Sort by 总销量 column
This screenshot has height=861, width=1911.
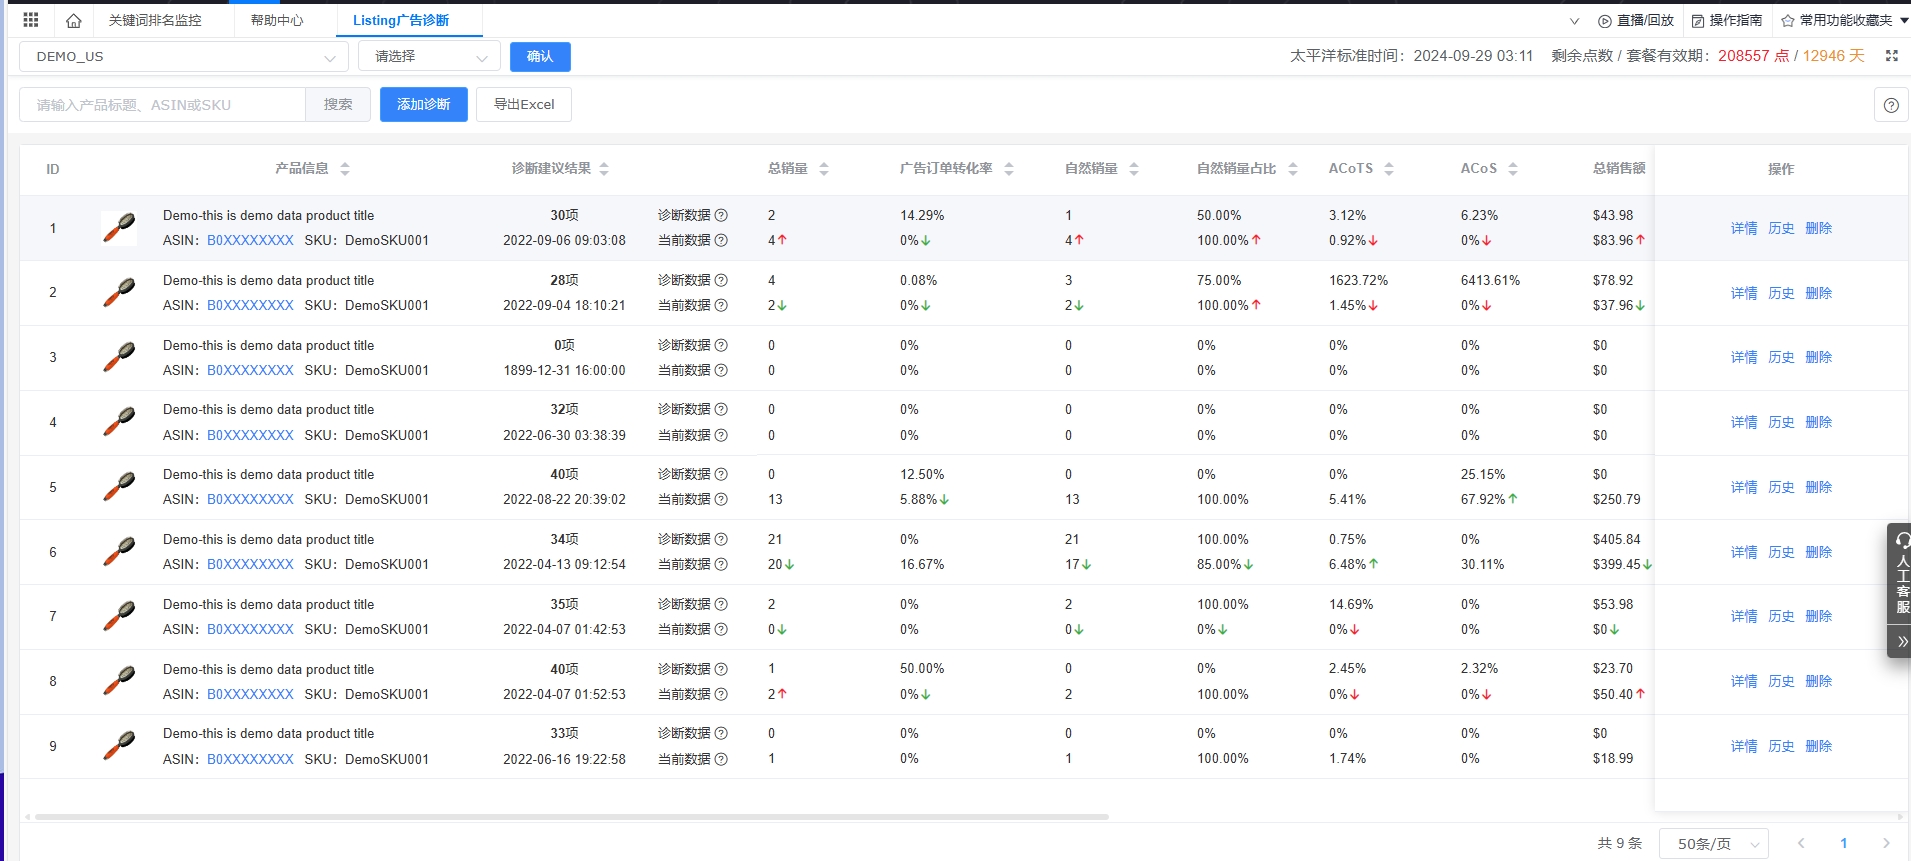(823, 169)
